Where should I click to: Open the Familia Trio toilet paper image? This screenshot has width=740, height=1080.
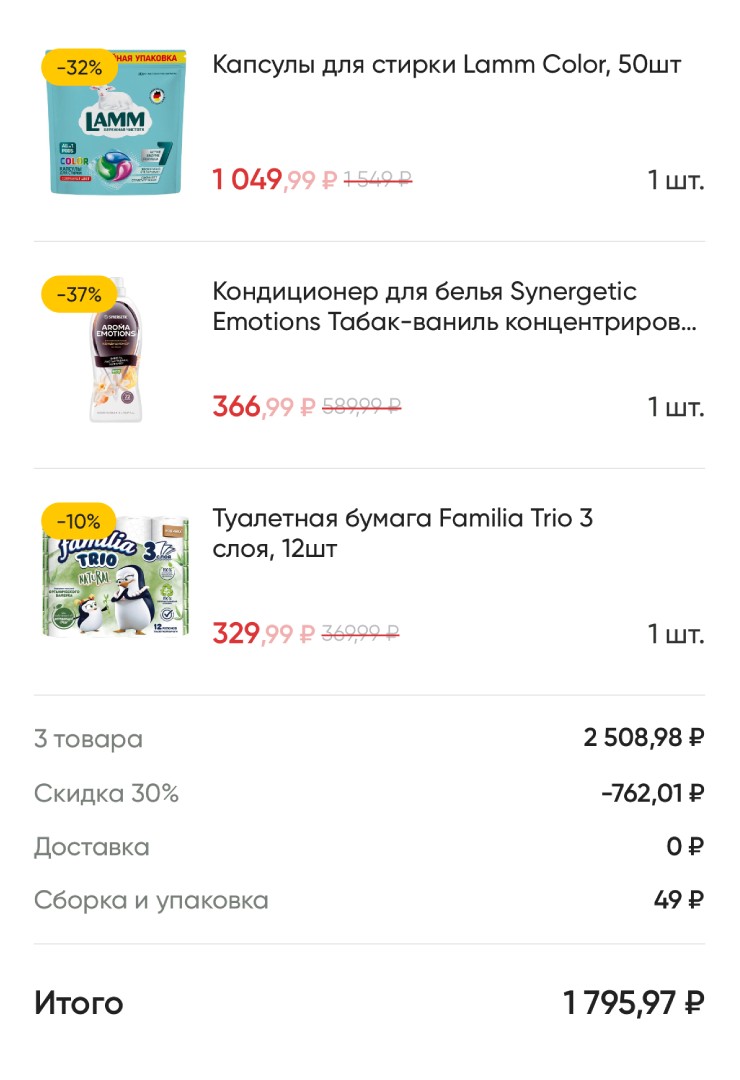point(116,576)
